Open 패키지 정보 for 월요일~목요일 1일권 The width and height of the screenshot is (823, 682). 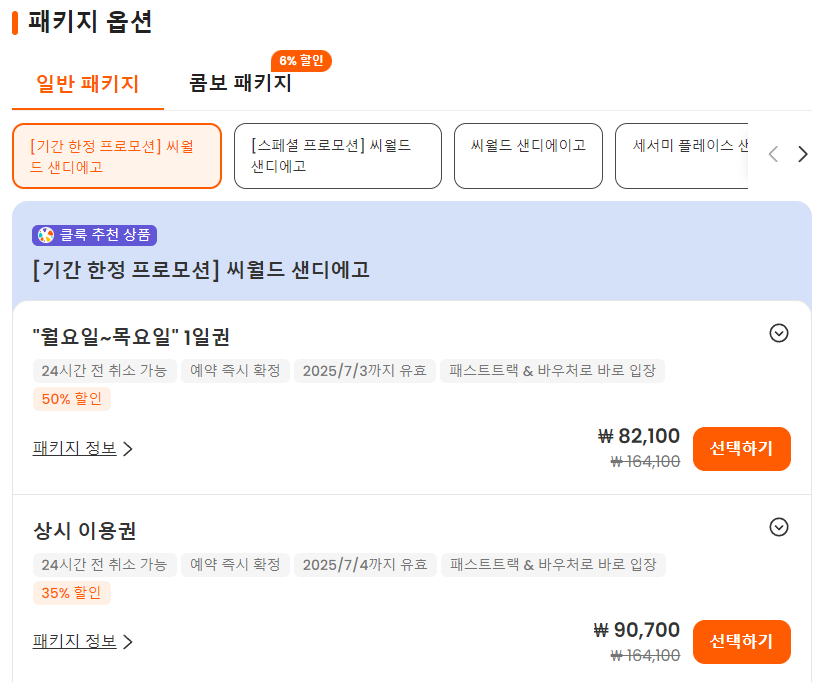[x=82, y=448]
